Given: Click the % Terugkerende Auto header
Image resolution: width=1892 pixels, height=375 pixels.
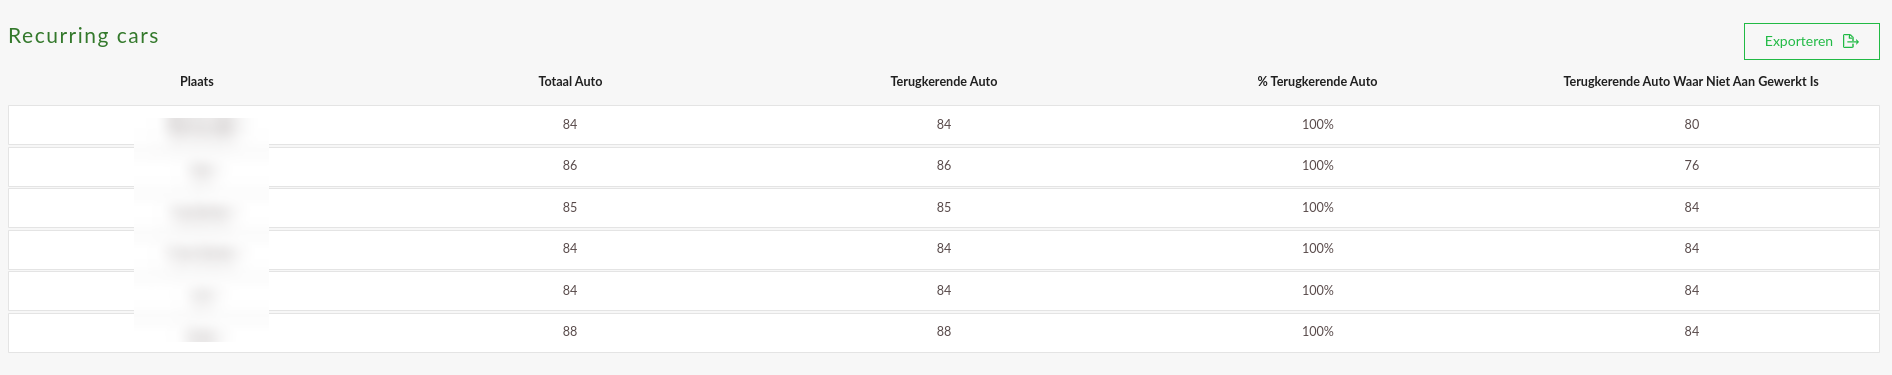Looking at the screenshot, I should pos(1317,82).
